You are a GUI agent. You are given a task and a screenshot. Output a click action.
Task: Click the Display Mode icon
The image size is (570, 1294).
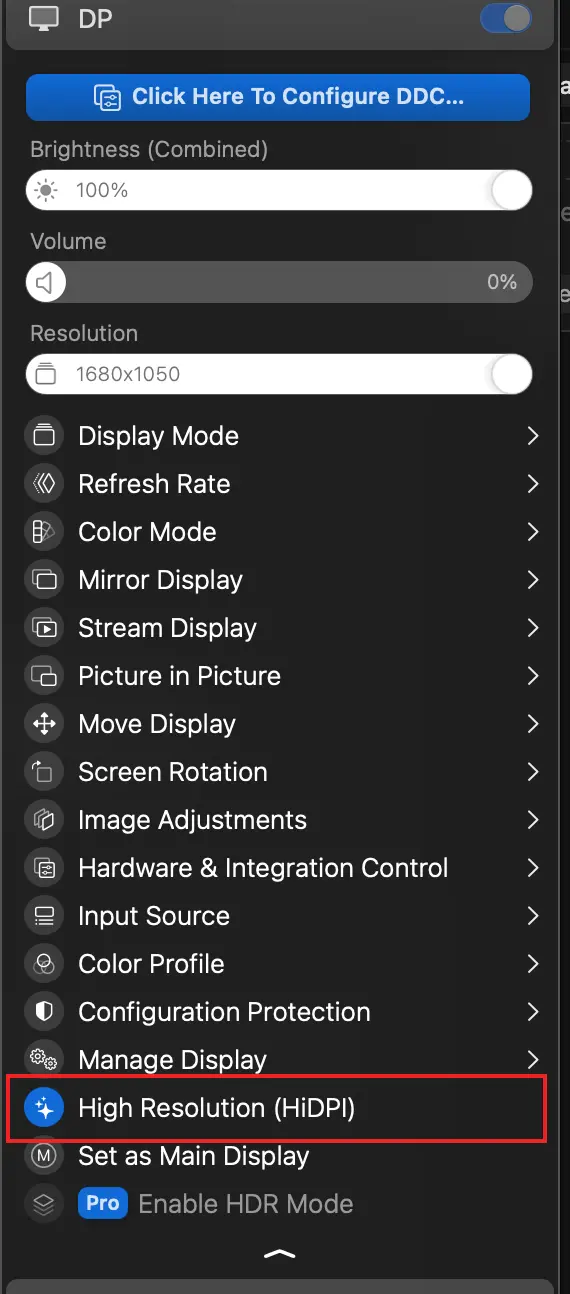pos(43,436)
